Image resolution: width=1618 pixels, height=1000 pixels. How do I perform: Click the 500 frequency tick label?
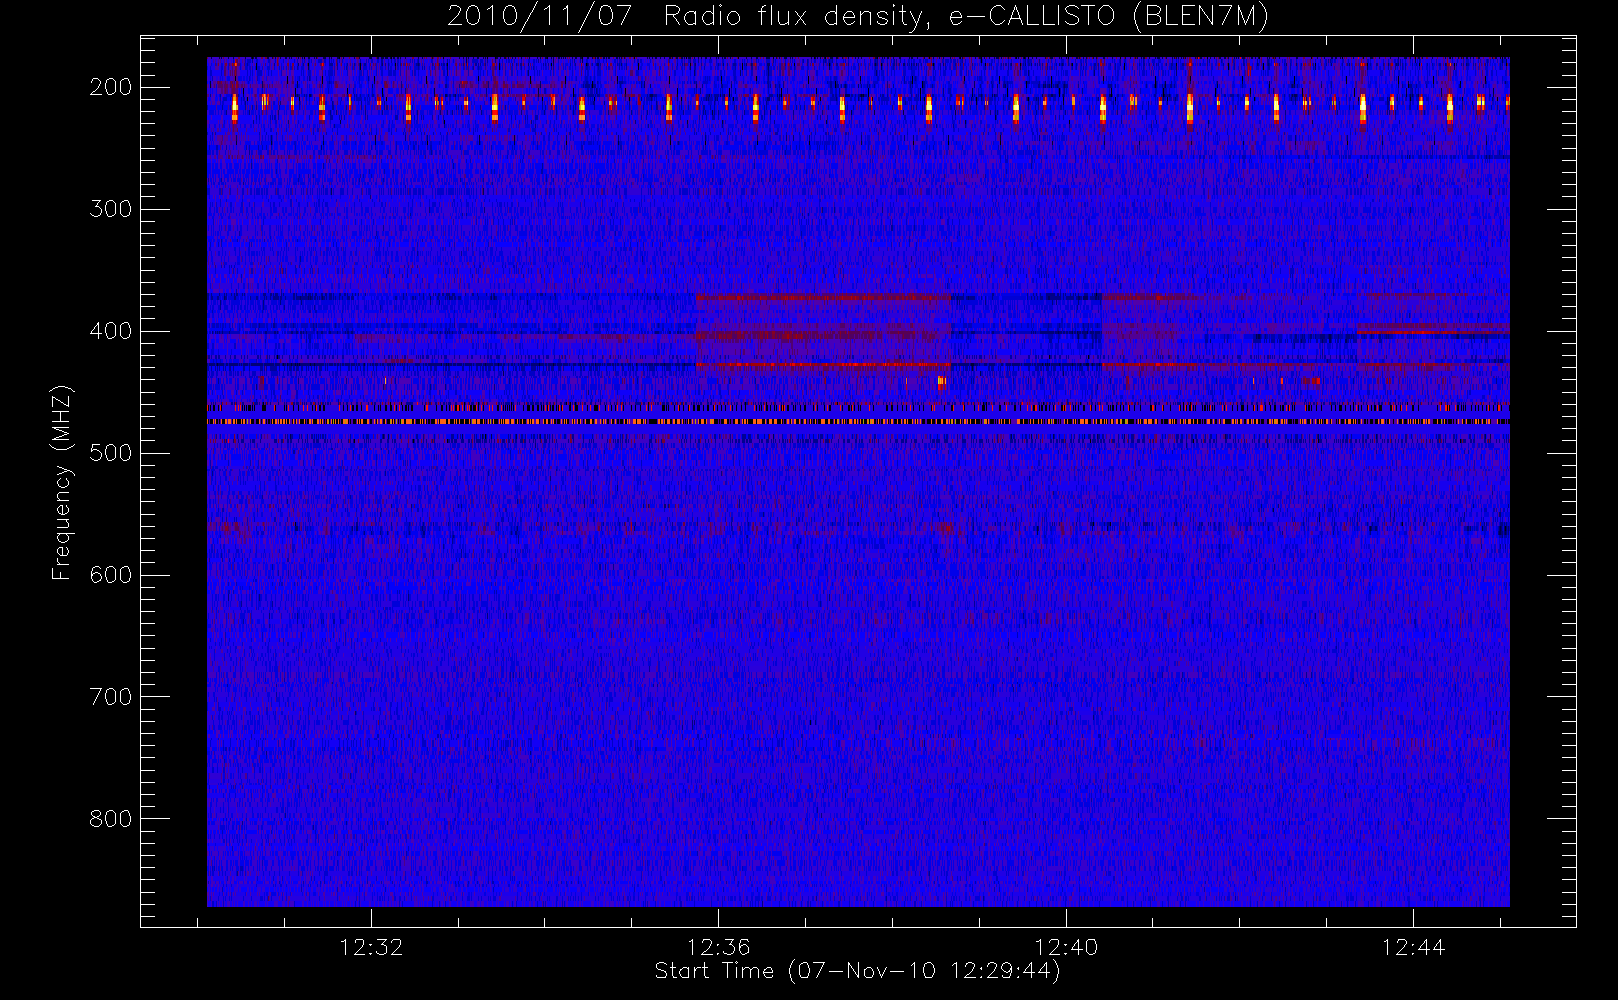click(111, 453)
